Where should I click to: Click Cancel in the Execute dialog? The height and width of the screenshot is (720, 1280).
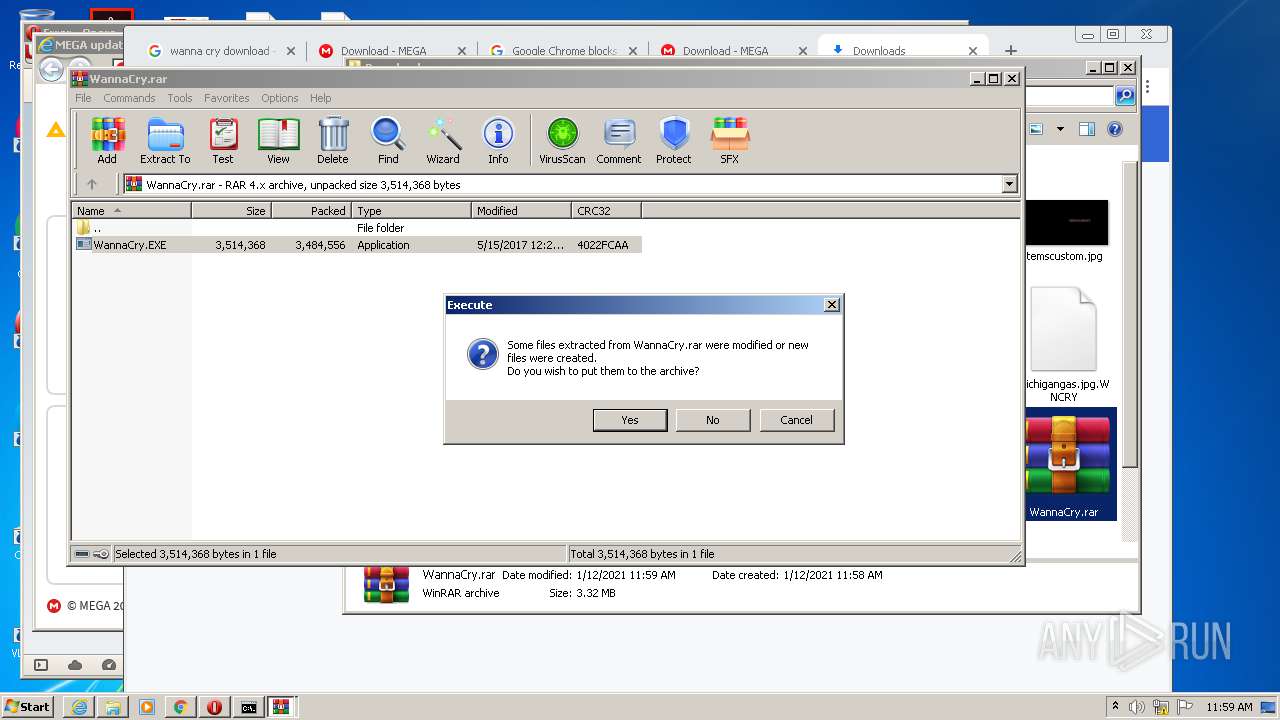point(797,420)
